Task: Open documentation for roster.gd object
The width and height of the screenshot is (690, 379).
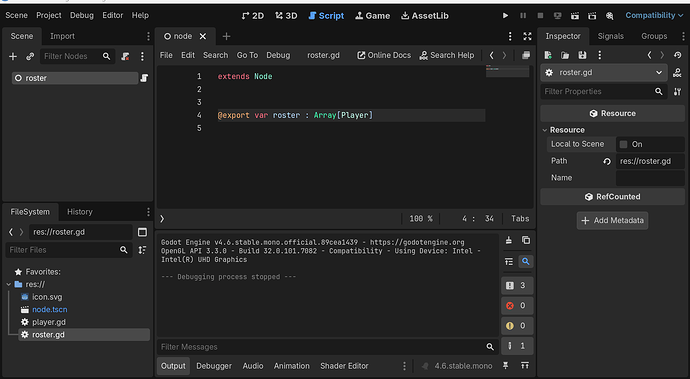Action: pos(677,73)
